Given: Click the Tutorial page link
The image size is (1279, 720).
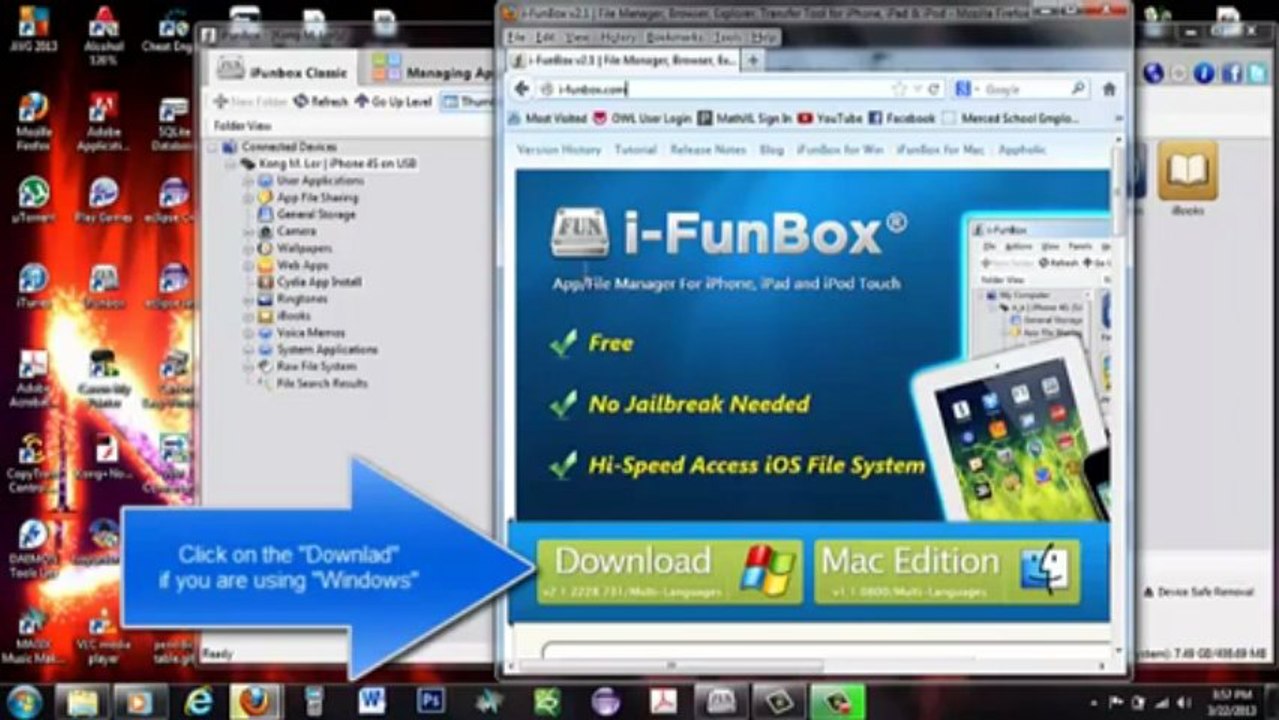Looking at the screenshot, I should pyautogui.click(x=635, y=149).
